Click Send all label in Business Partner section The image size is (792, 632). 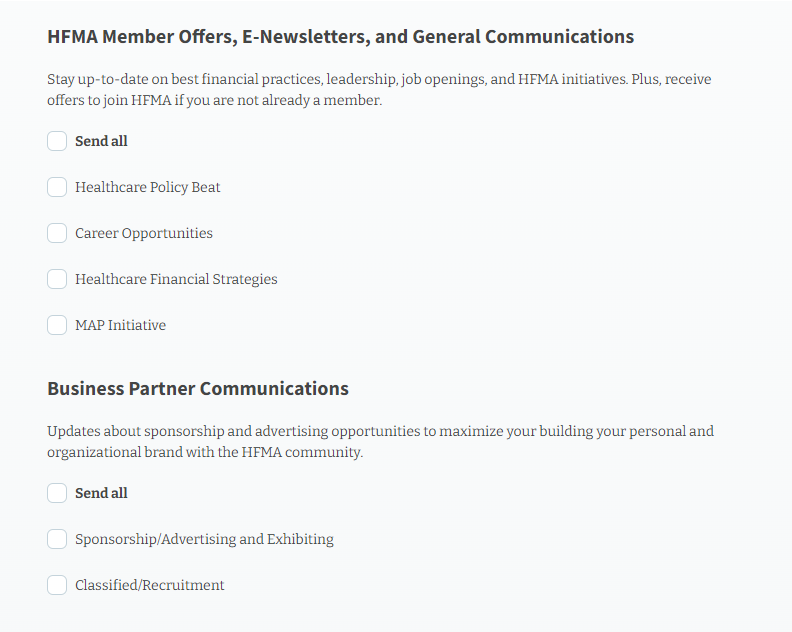(101, 493)
